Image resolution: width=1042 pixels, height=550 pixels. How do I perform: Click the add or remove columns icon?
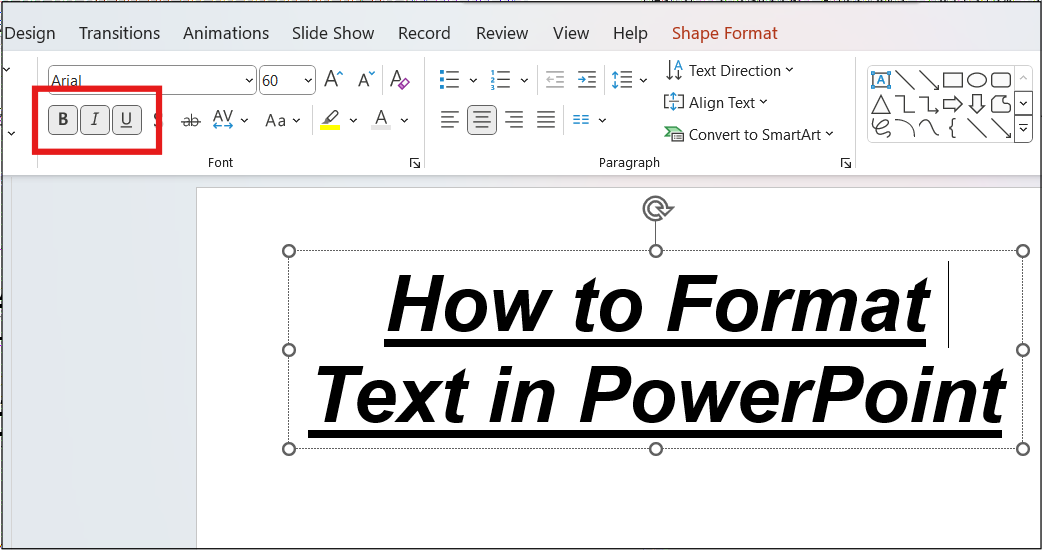[581, 120]
